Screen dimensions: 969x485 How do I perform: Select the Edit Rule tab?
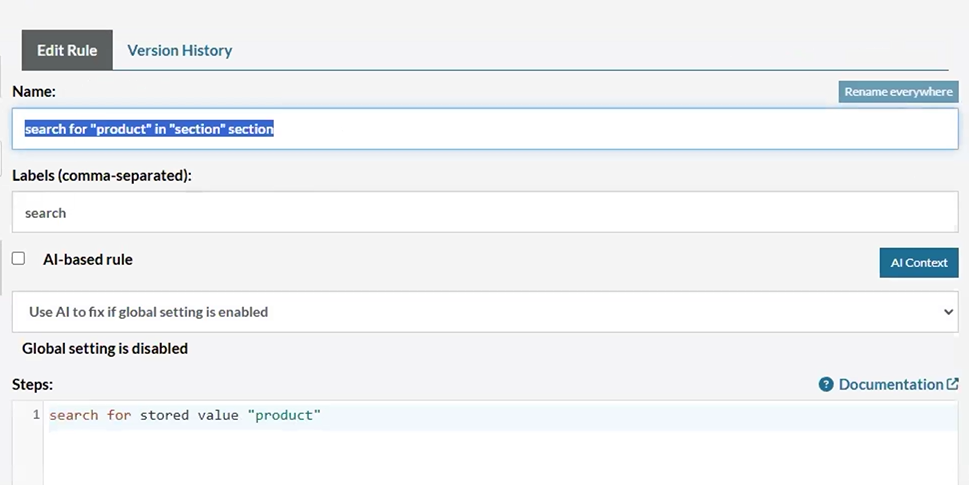(x=67, y=50)
